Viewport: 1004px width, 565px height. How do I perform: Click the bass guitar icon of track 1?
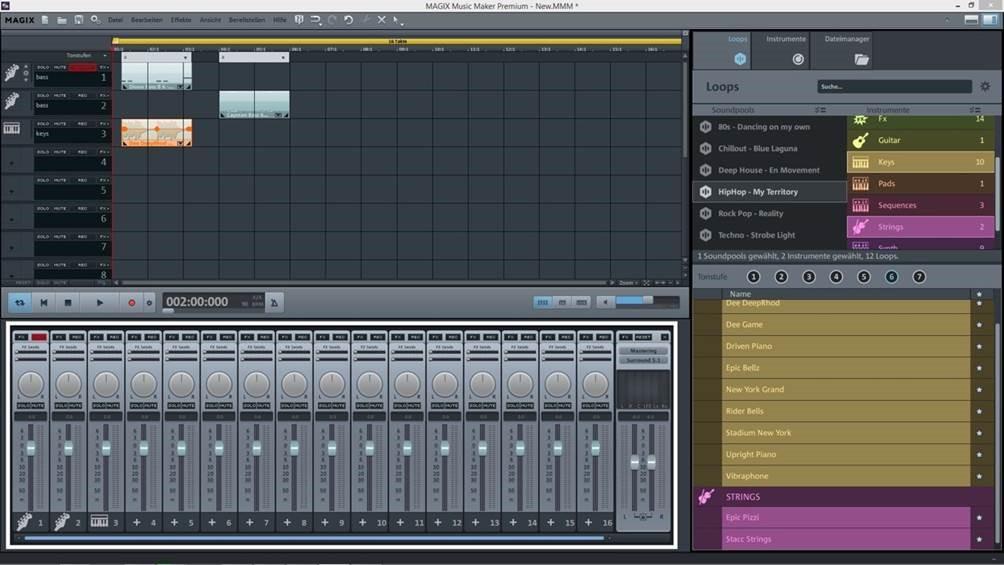pyautogui.click(x=12, y=73)
